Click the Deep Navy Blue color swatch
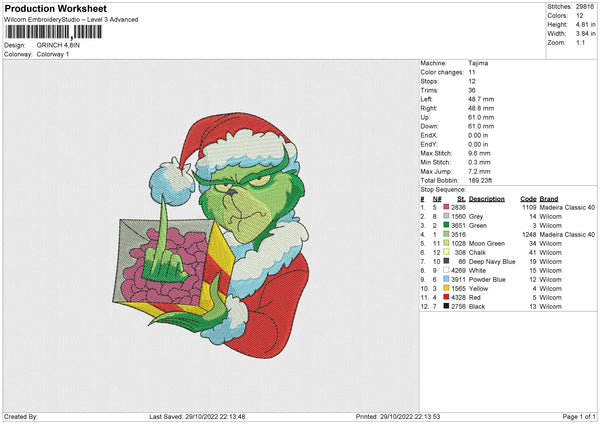This screenshot has width=600, height=424. click(x=446, y=261)
